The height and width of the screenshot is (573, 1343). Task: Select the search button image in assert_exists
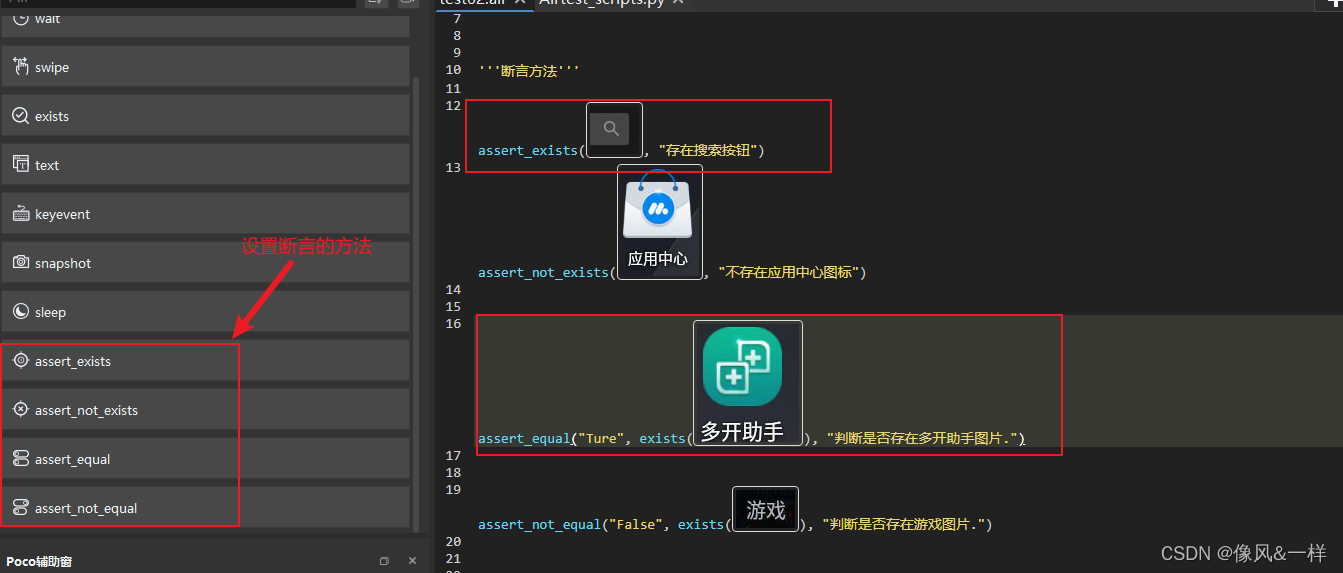614,129
